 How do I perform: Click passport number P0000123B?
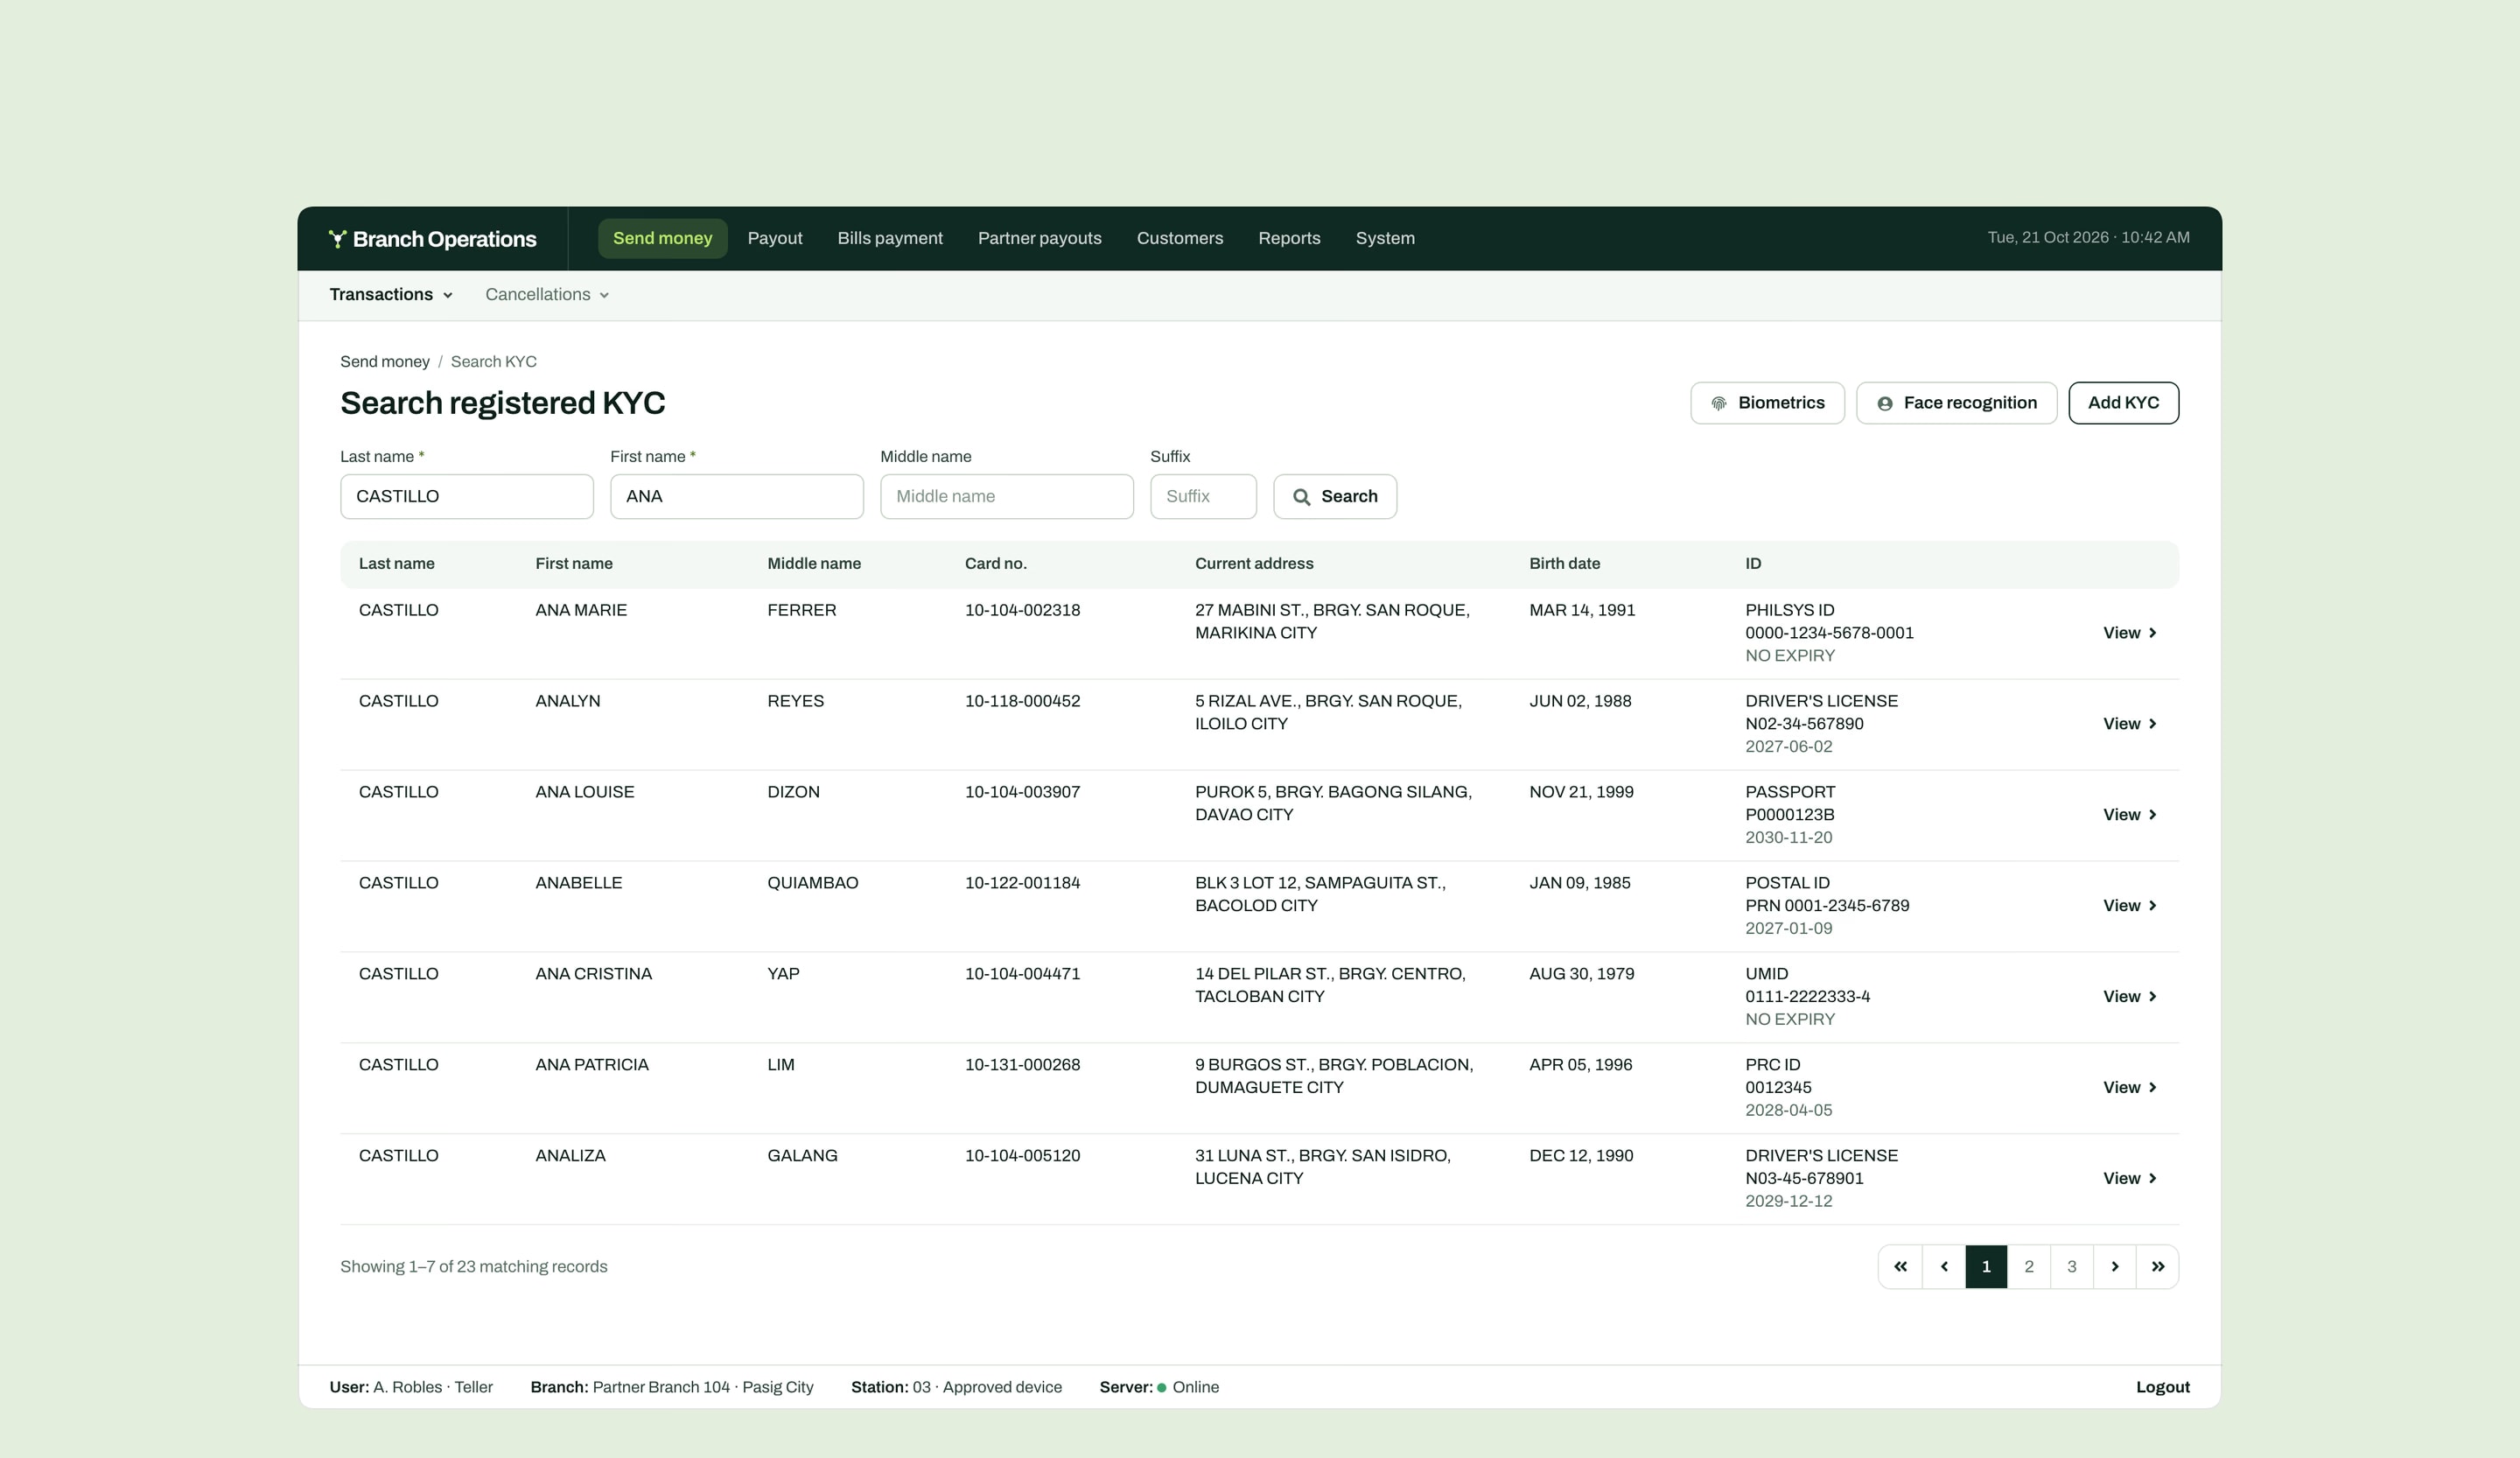(x=1789, y=815)
